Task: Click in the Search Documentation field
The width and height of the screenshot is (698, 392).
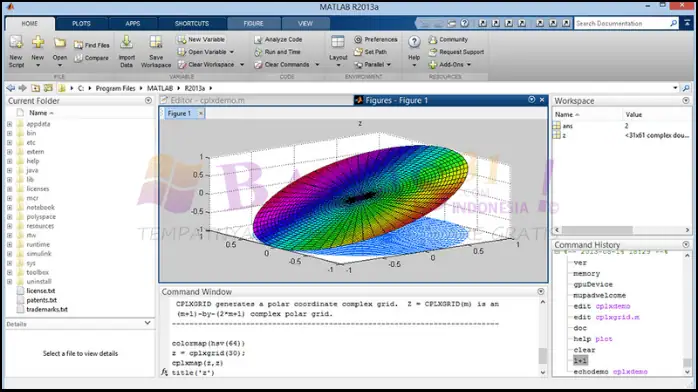Action: [x=622, y=23]
